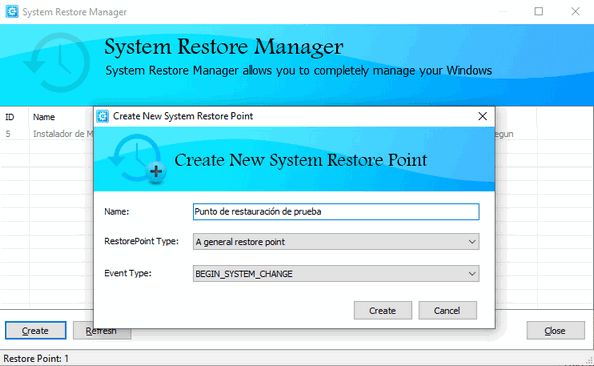Screen dimensions: 594x366
Task: Focus the Name input field in the dialog
Action: (336, 211)
